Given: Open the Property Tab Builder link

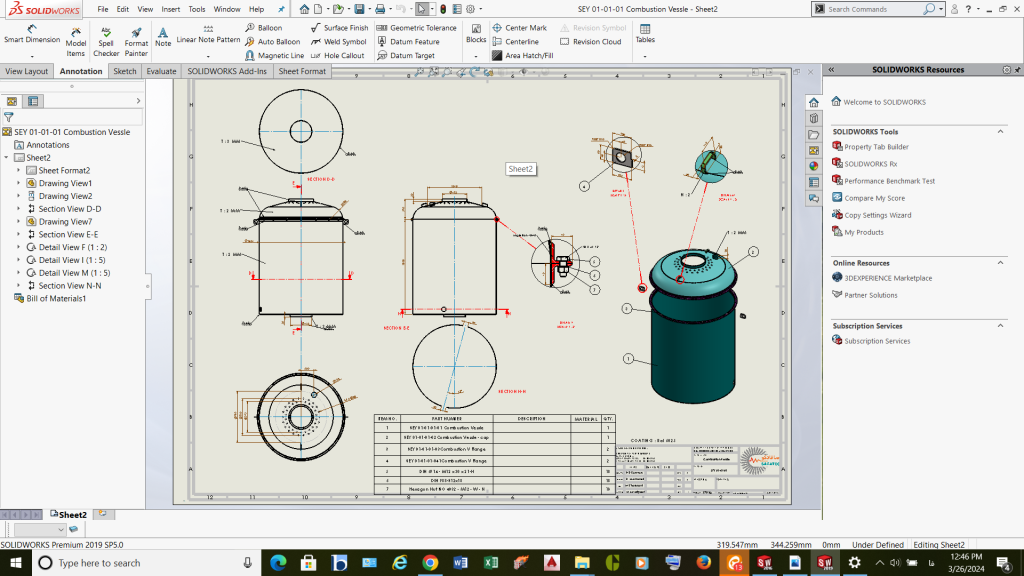Looking at the screenshot, I should click(876, 147).
